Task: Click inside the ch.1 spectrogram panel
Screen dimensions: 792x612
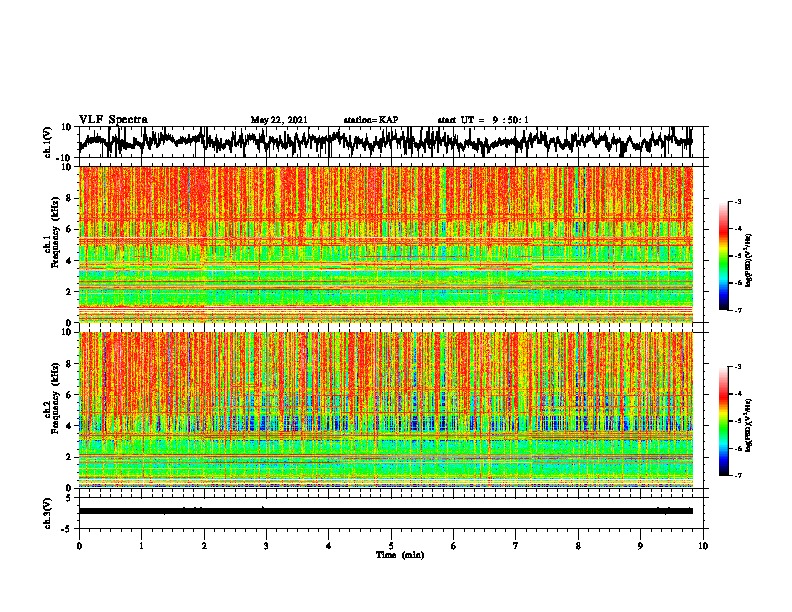Action: 386,244
